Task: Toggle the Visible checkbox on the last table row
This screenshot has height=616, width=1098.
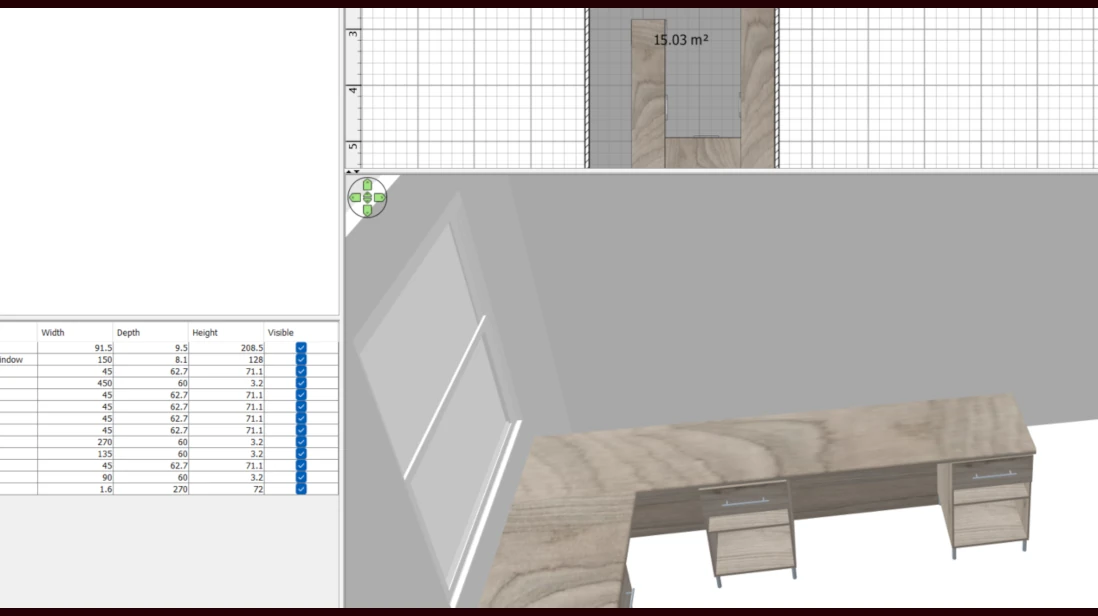Action: pos(300,489)
